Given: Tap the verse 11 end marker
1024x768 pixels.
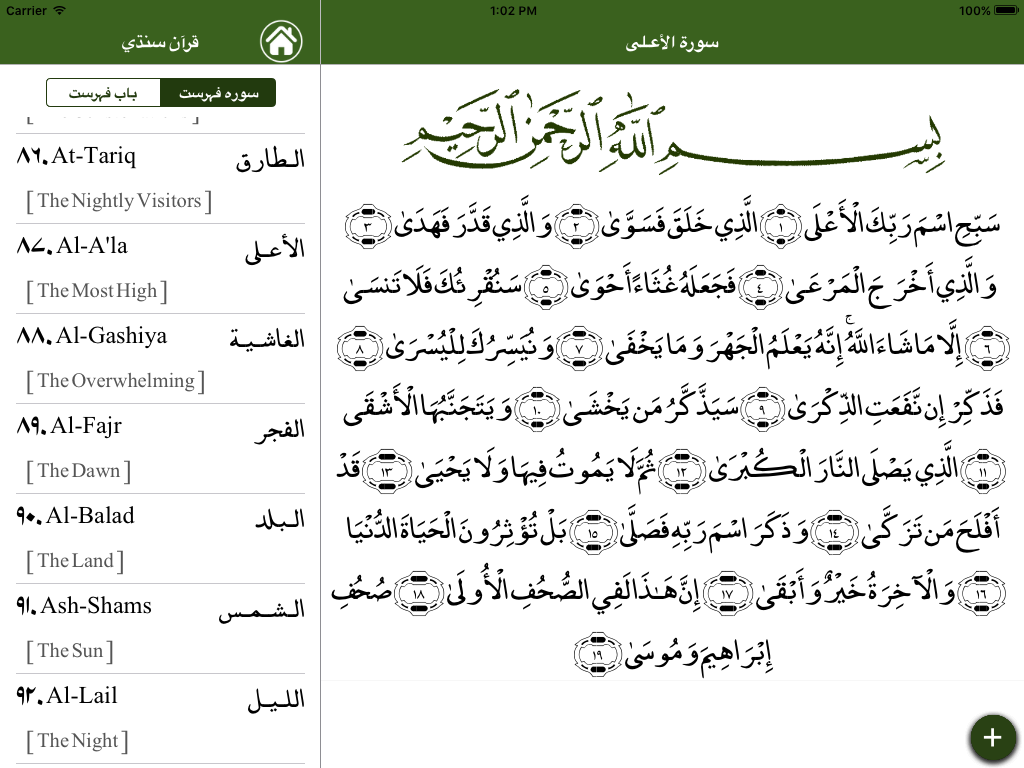Looking at the screenshot, I should pyautogui.click(x=983, y=470).
